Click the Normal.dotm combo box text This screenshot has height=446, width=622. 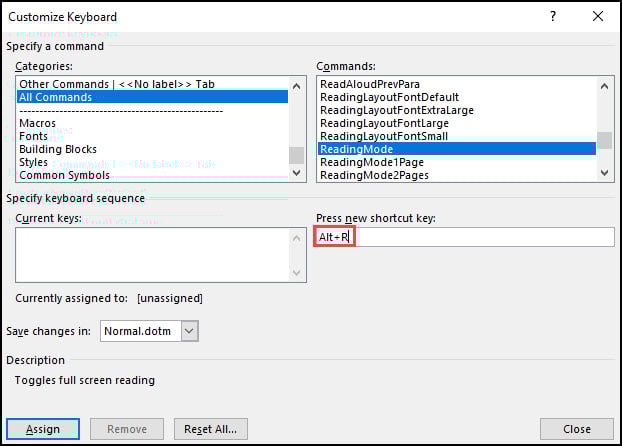[x=140, y=331]
